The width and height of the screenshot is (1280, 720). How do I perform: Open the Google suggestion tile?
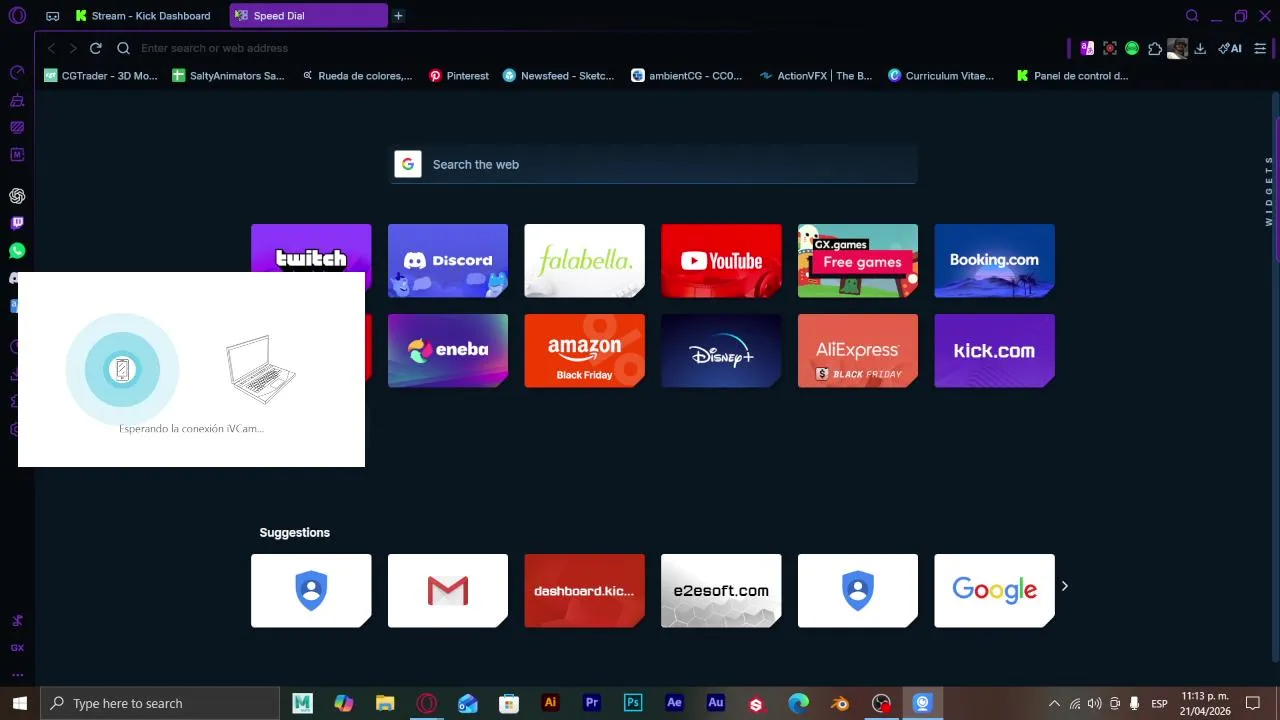[x=994, y=590]
